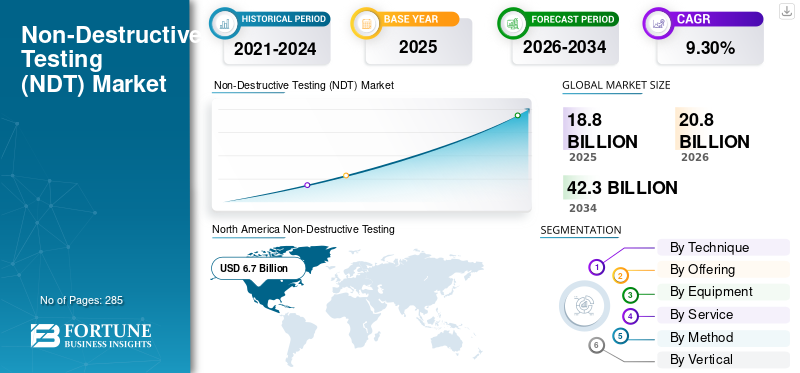The height and width of the screenshot is (373, 800).
Task: Click the Forecast Period green chart icon
Action: 513,23
